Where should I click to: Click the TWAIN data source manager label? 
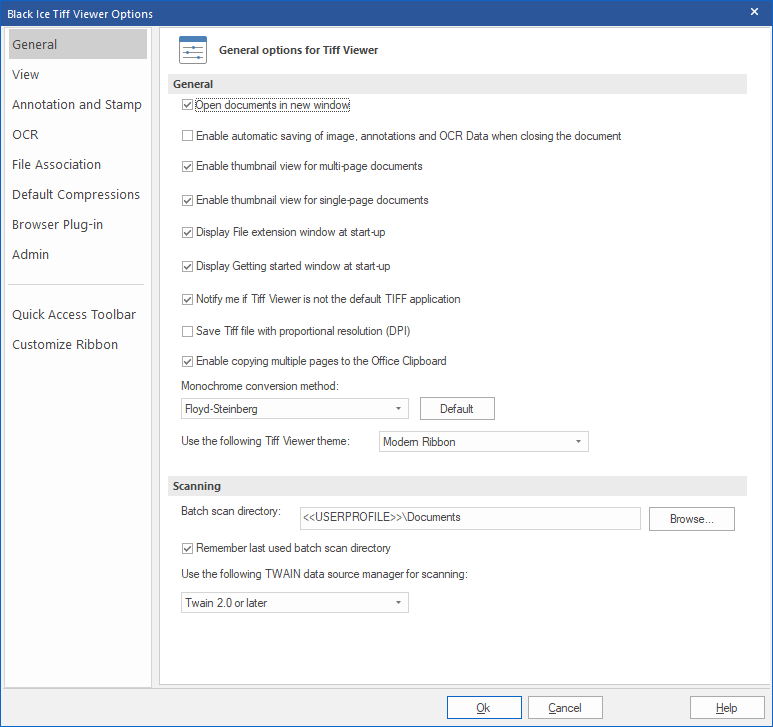324,574
